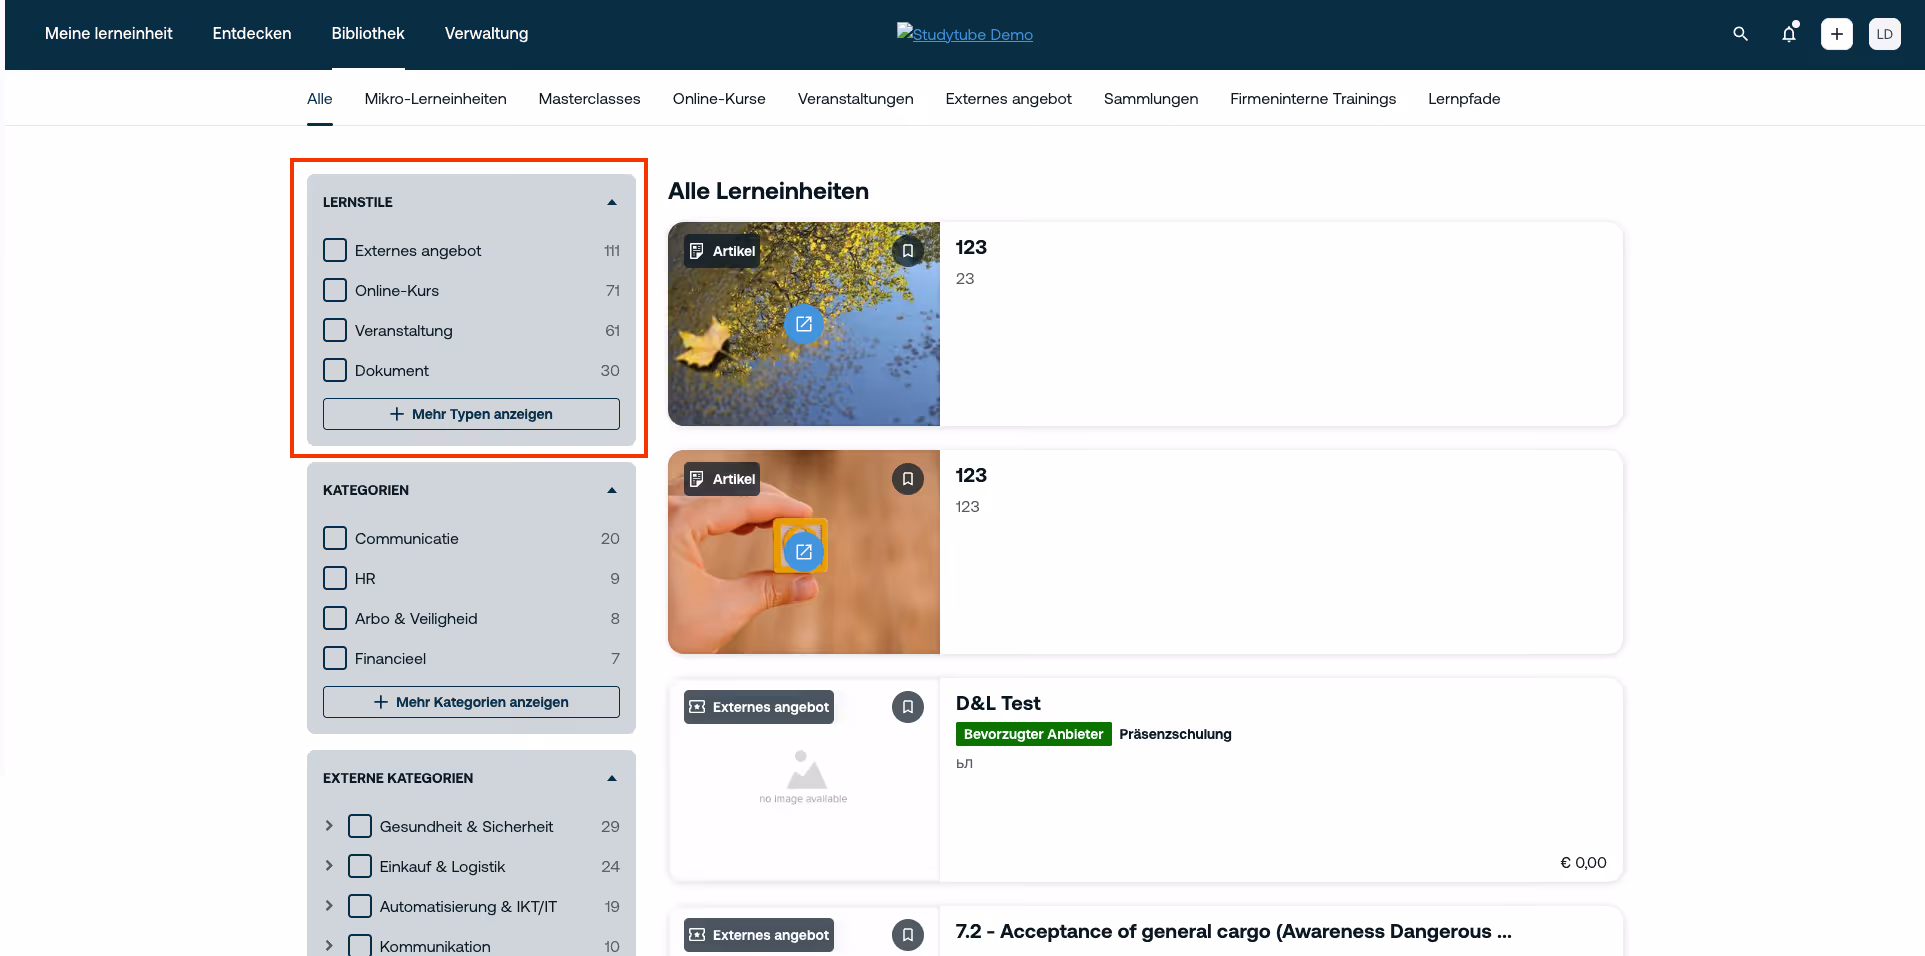Image resolution: width=1925 pixels, height=956 pixels.
Task: Check the Financieel category
Action: 335,658
